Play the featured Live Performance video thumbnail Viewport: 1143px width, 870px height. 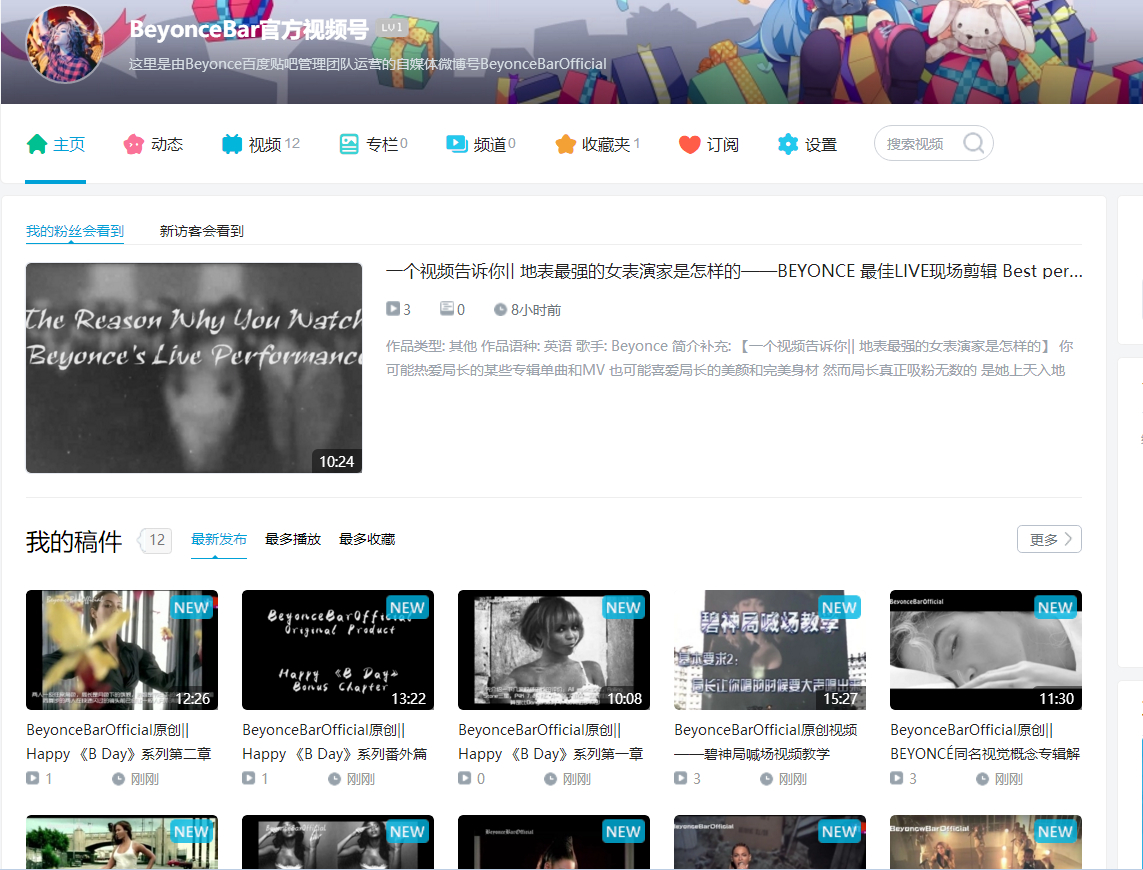194,368
